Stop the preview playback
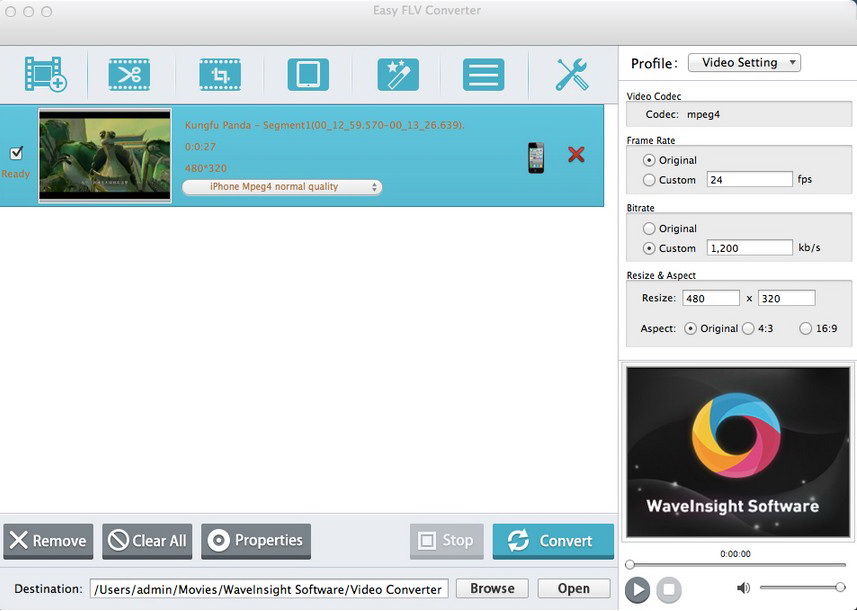The width and height of the screenshot is (857, 611). pos(668,590)
